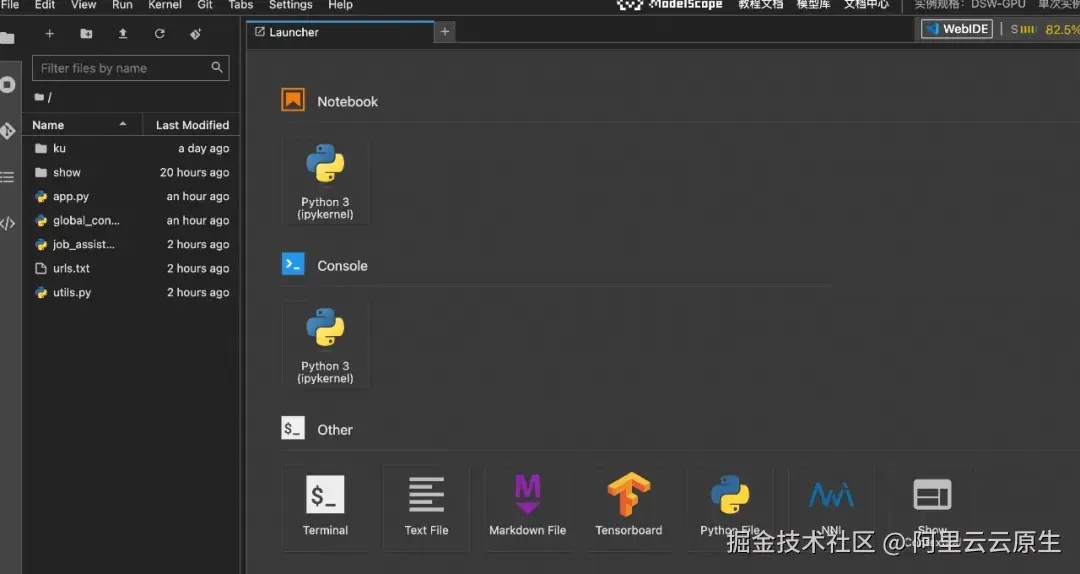Image resolution: width=1080 pixels, height=574 pixels.
Task: Select the ku folder
Action: point(131,148)
